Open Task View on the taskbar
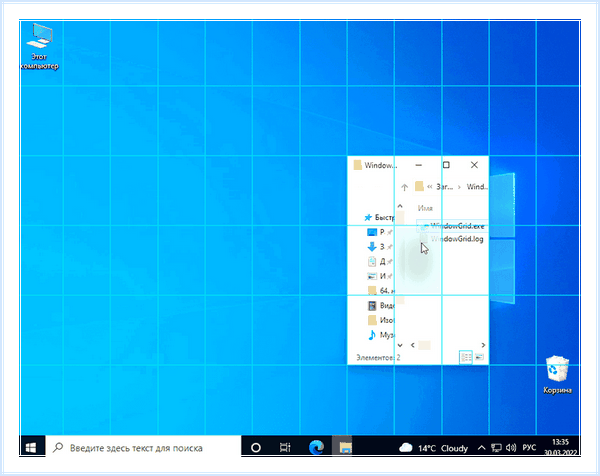Viewport: 600px width, 476px height. 285,448
